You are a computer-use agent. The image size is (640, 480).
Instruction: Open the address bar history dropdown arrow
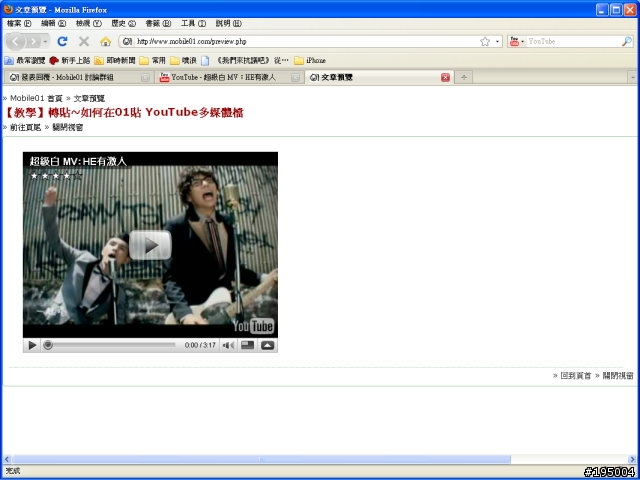click(497, 41)
